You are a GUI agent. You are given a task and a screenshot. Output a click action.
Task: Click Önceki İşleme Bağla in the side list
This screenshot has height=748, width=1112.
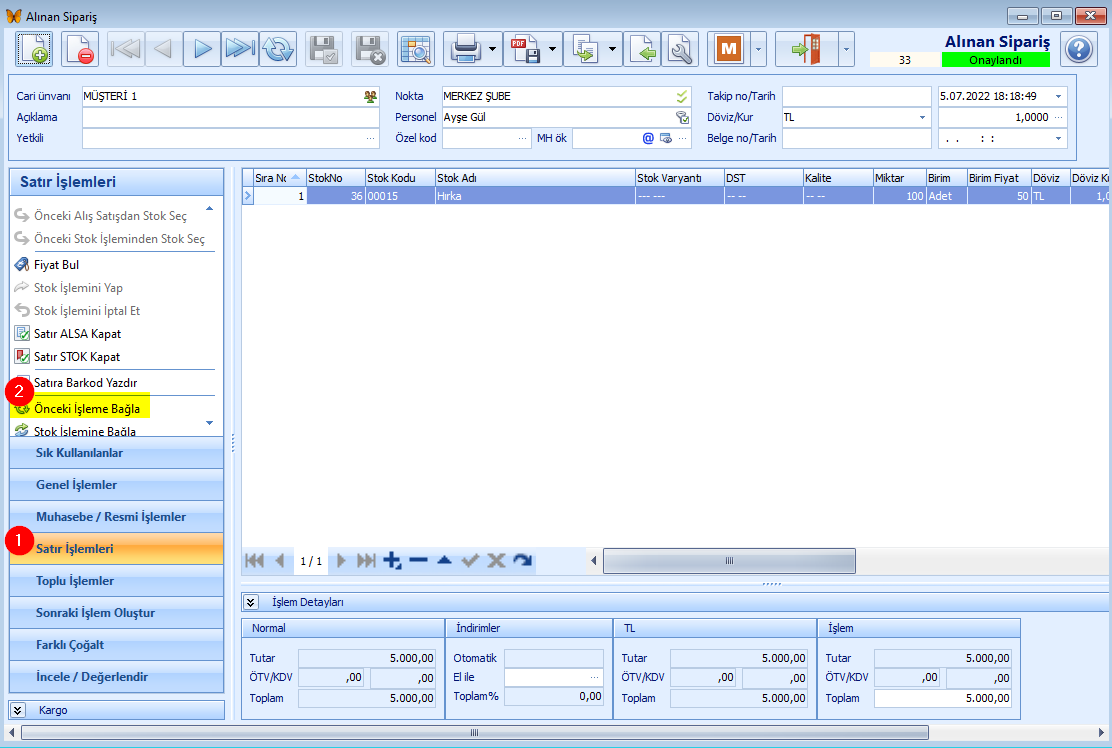[x=86, y=409]
